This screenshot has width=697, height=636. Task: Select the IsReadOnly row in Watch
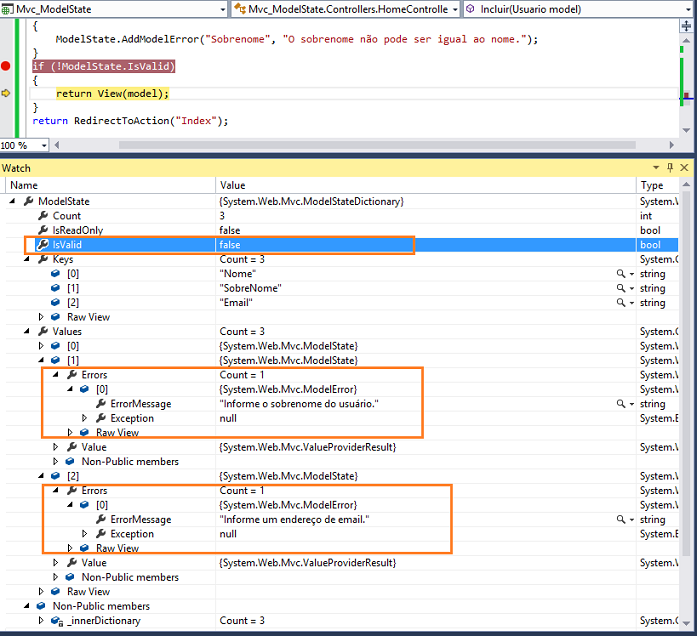coord(78,231)
